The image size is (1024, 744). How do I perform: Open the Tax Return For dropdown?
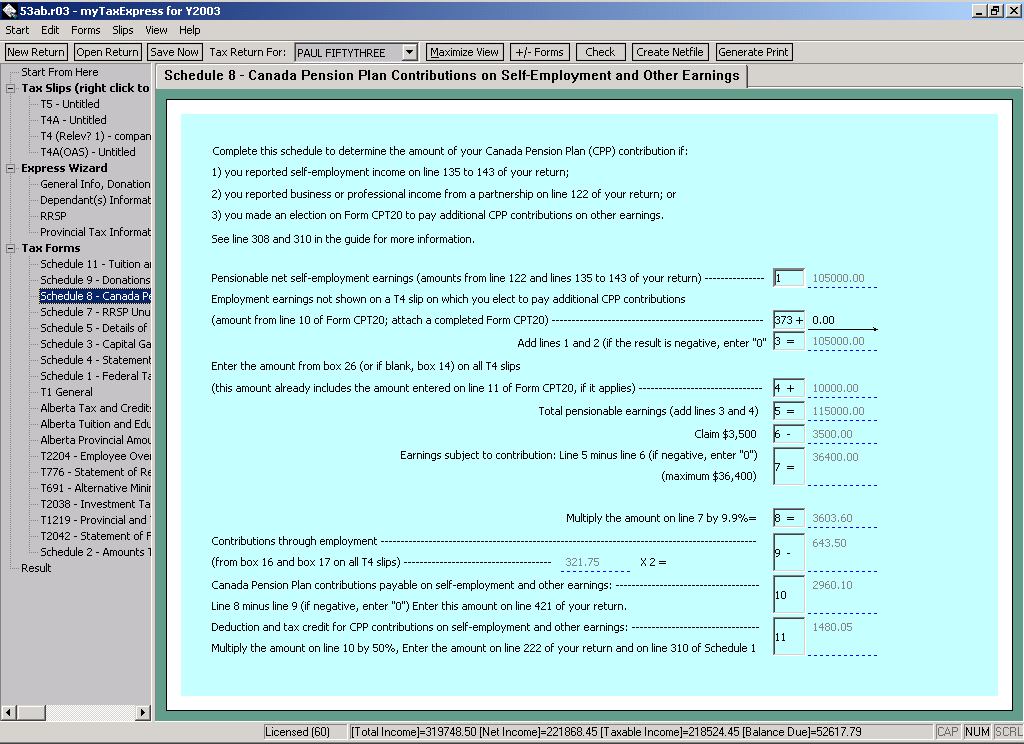408,52
